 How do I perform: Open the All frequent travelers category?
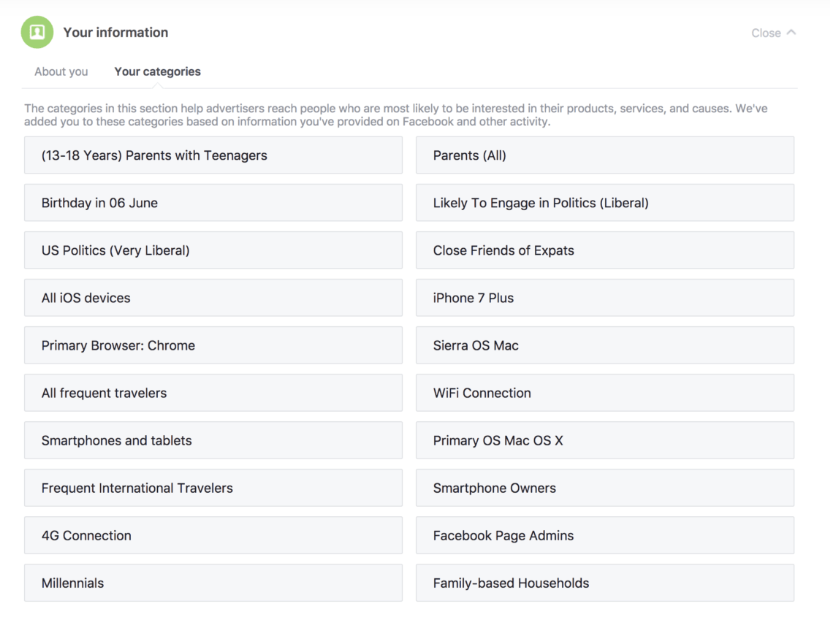213,393
